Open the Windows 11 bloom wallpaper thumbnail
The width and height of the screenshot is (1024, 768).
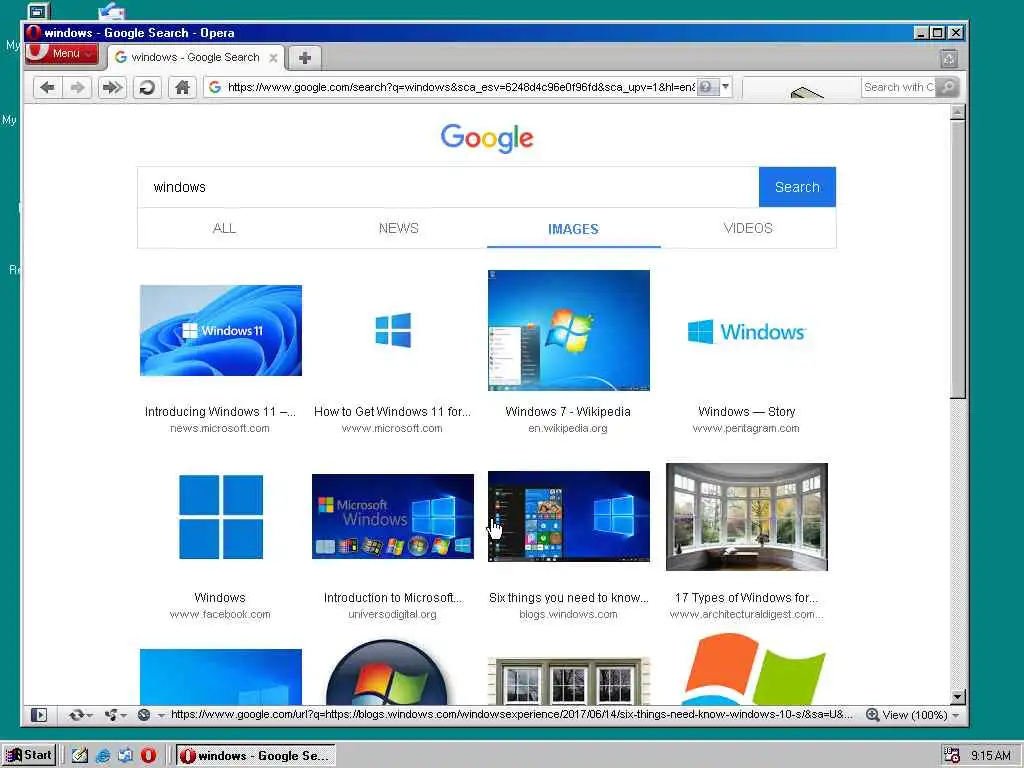tap(221, 330)
